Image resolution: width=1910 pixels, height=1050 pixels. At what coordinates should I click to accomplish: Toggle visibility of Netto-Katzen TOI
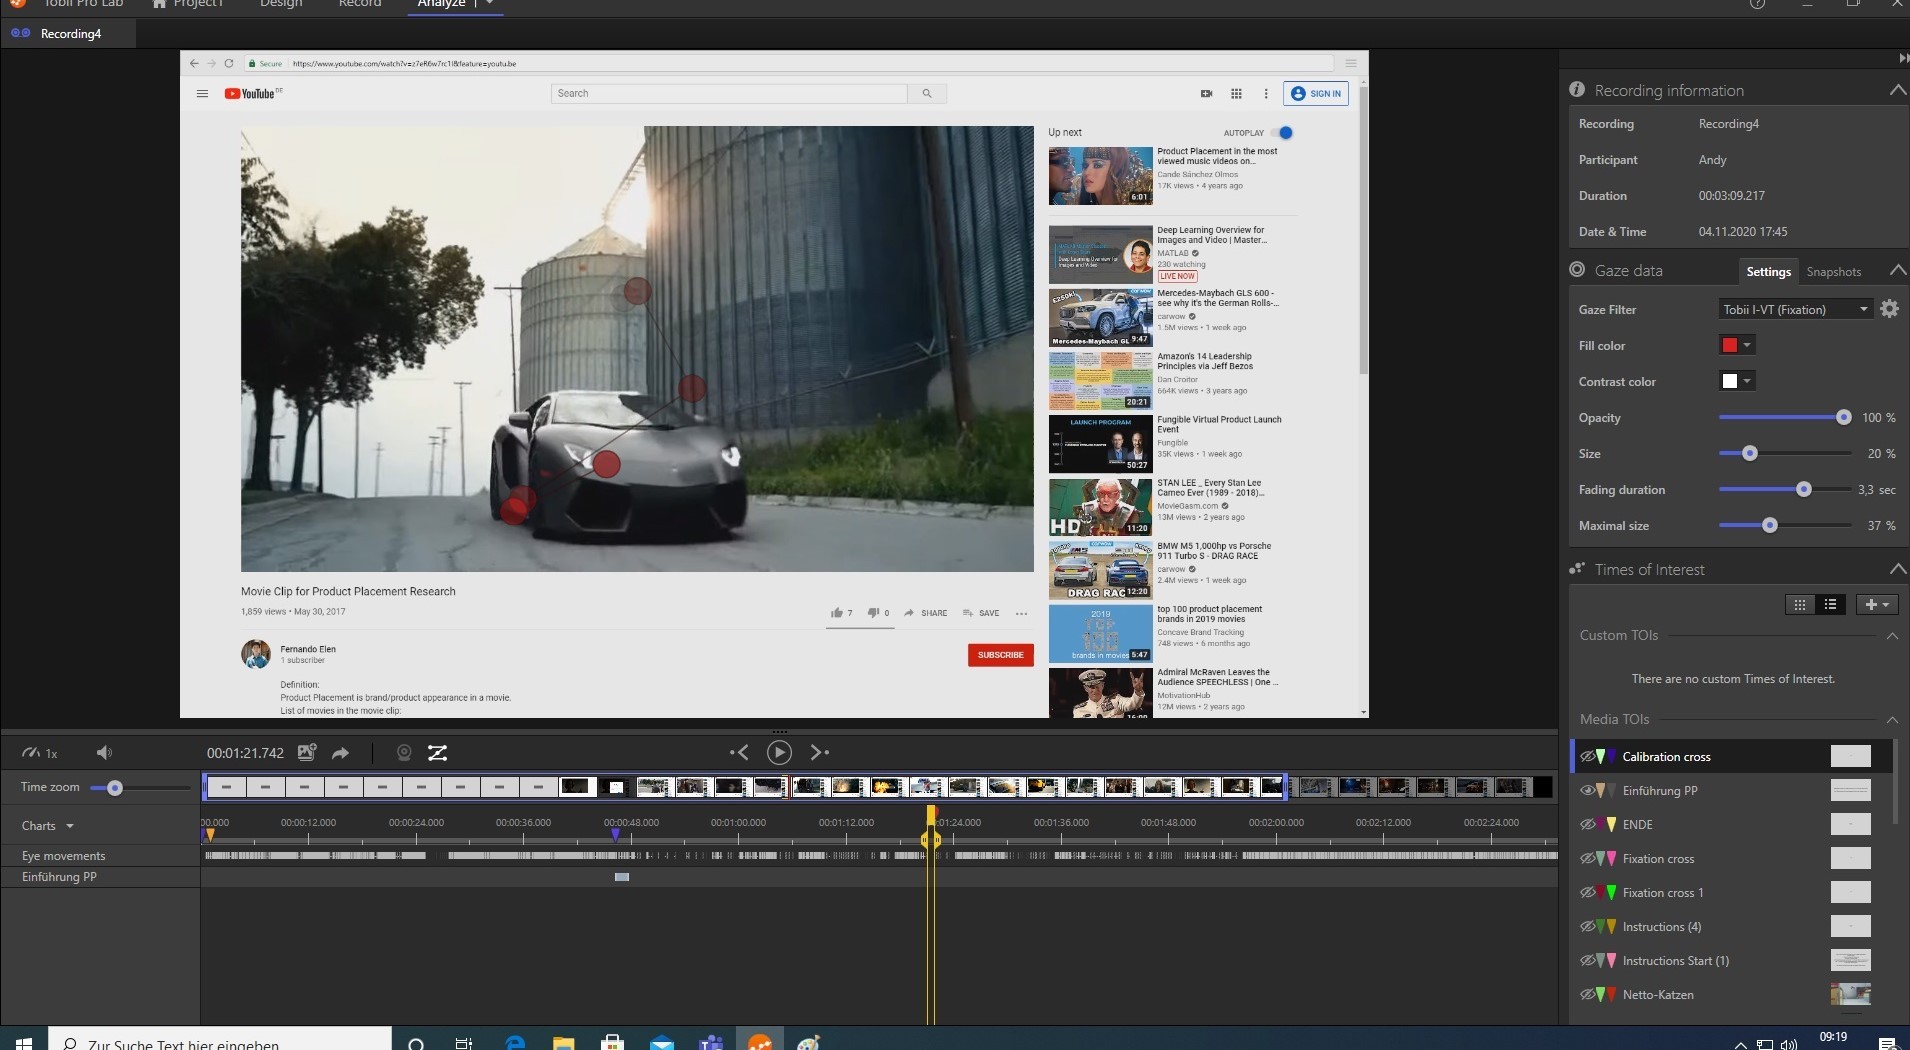[x=1587, y=994]
